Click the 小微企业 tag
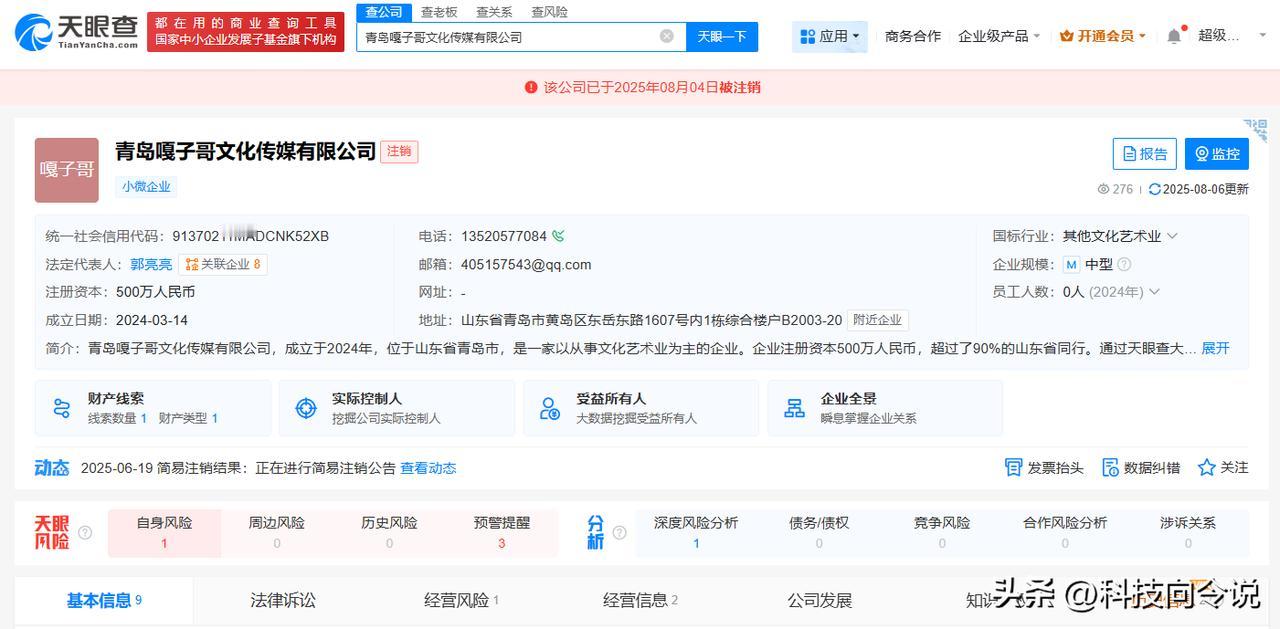Screen dimensions: 1280x629 click(x=146, y=186)
